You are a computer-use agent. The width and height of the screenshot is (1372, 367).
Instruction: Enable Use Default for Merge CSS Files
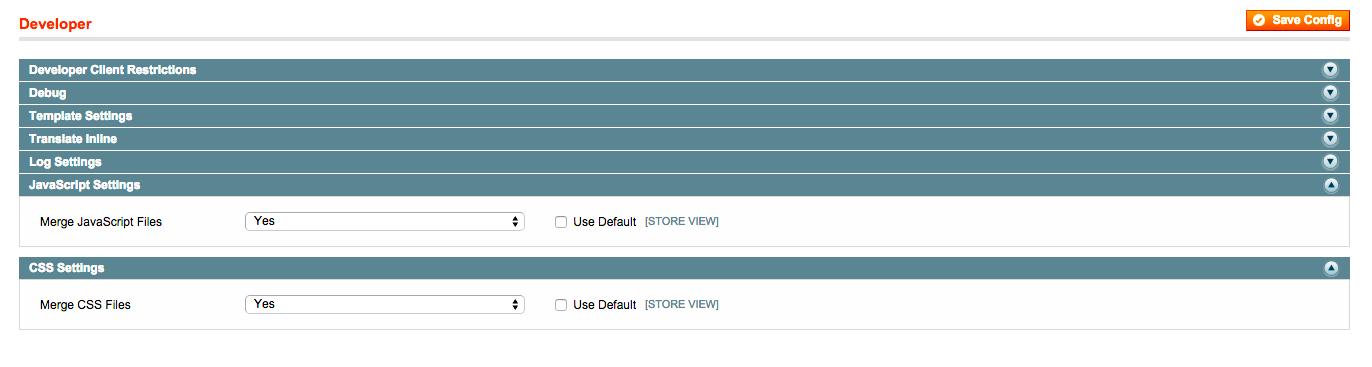[x=561, y=305]
